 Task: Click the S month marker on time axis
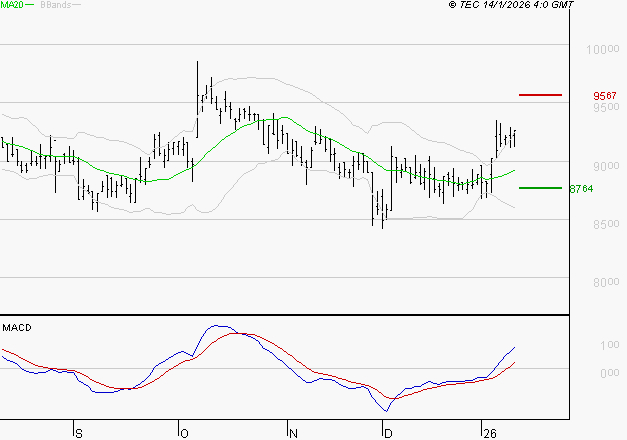point(79,433)
